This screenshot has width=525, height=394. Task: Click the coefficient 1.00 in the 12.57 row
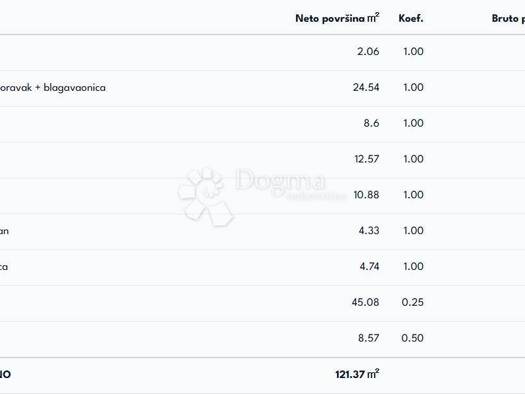(414, 159)
